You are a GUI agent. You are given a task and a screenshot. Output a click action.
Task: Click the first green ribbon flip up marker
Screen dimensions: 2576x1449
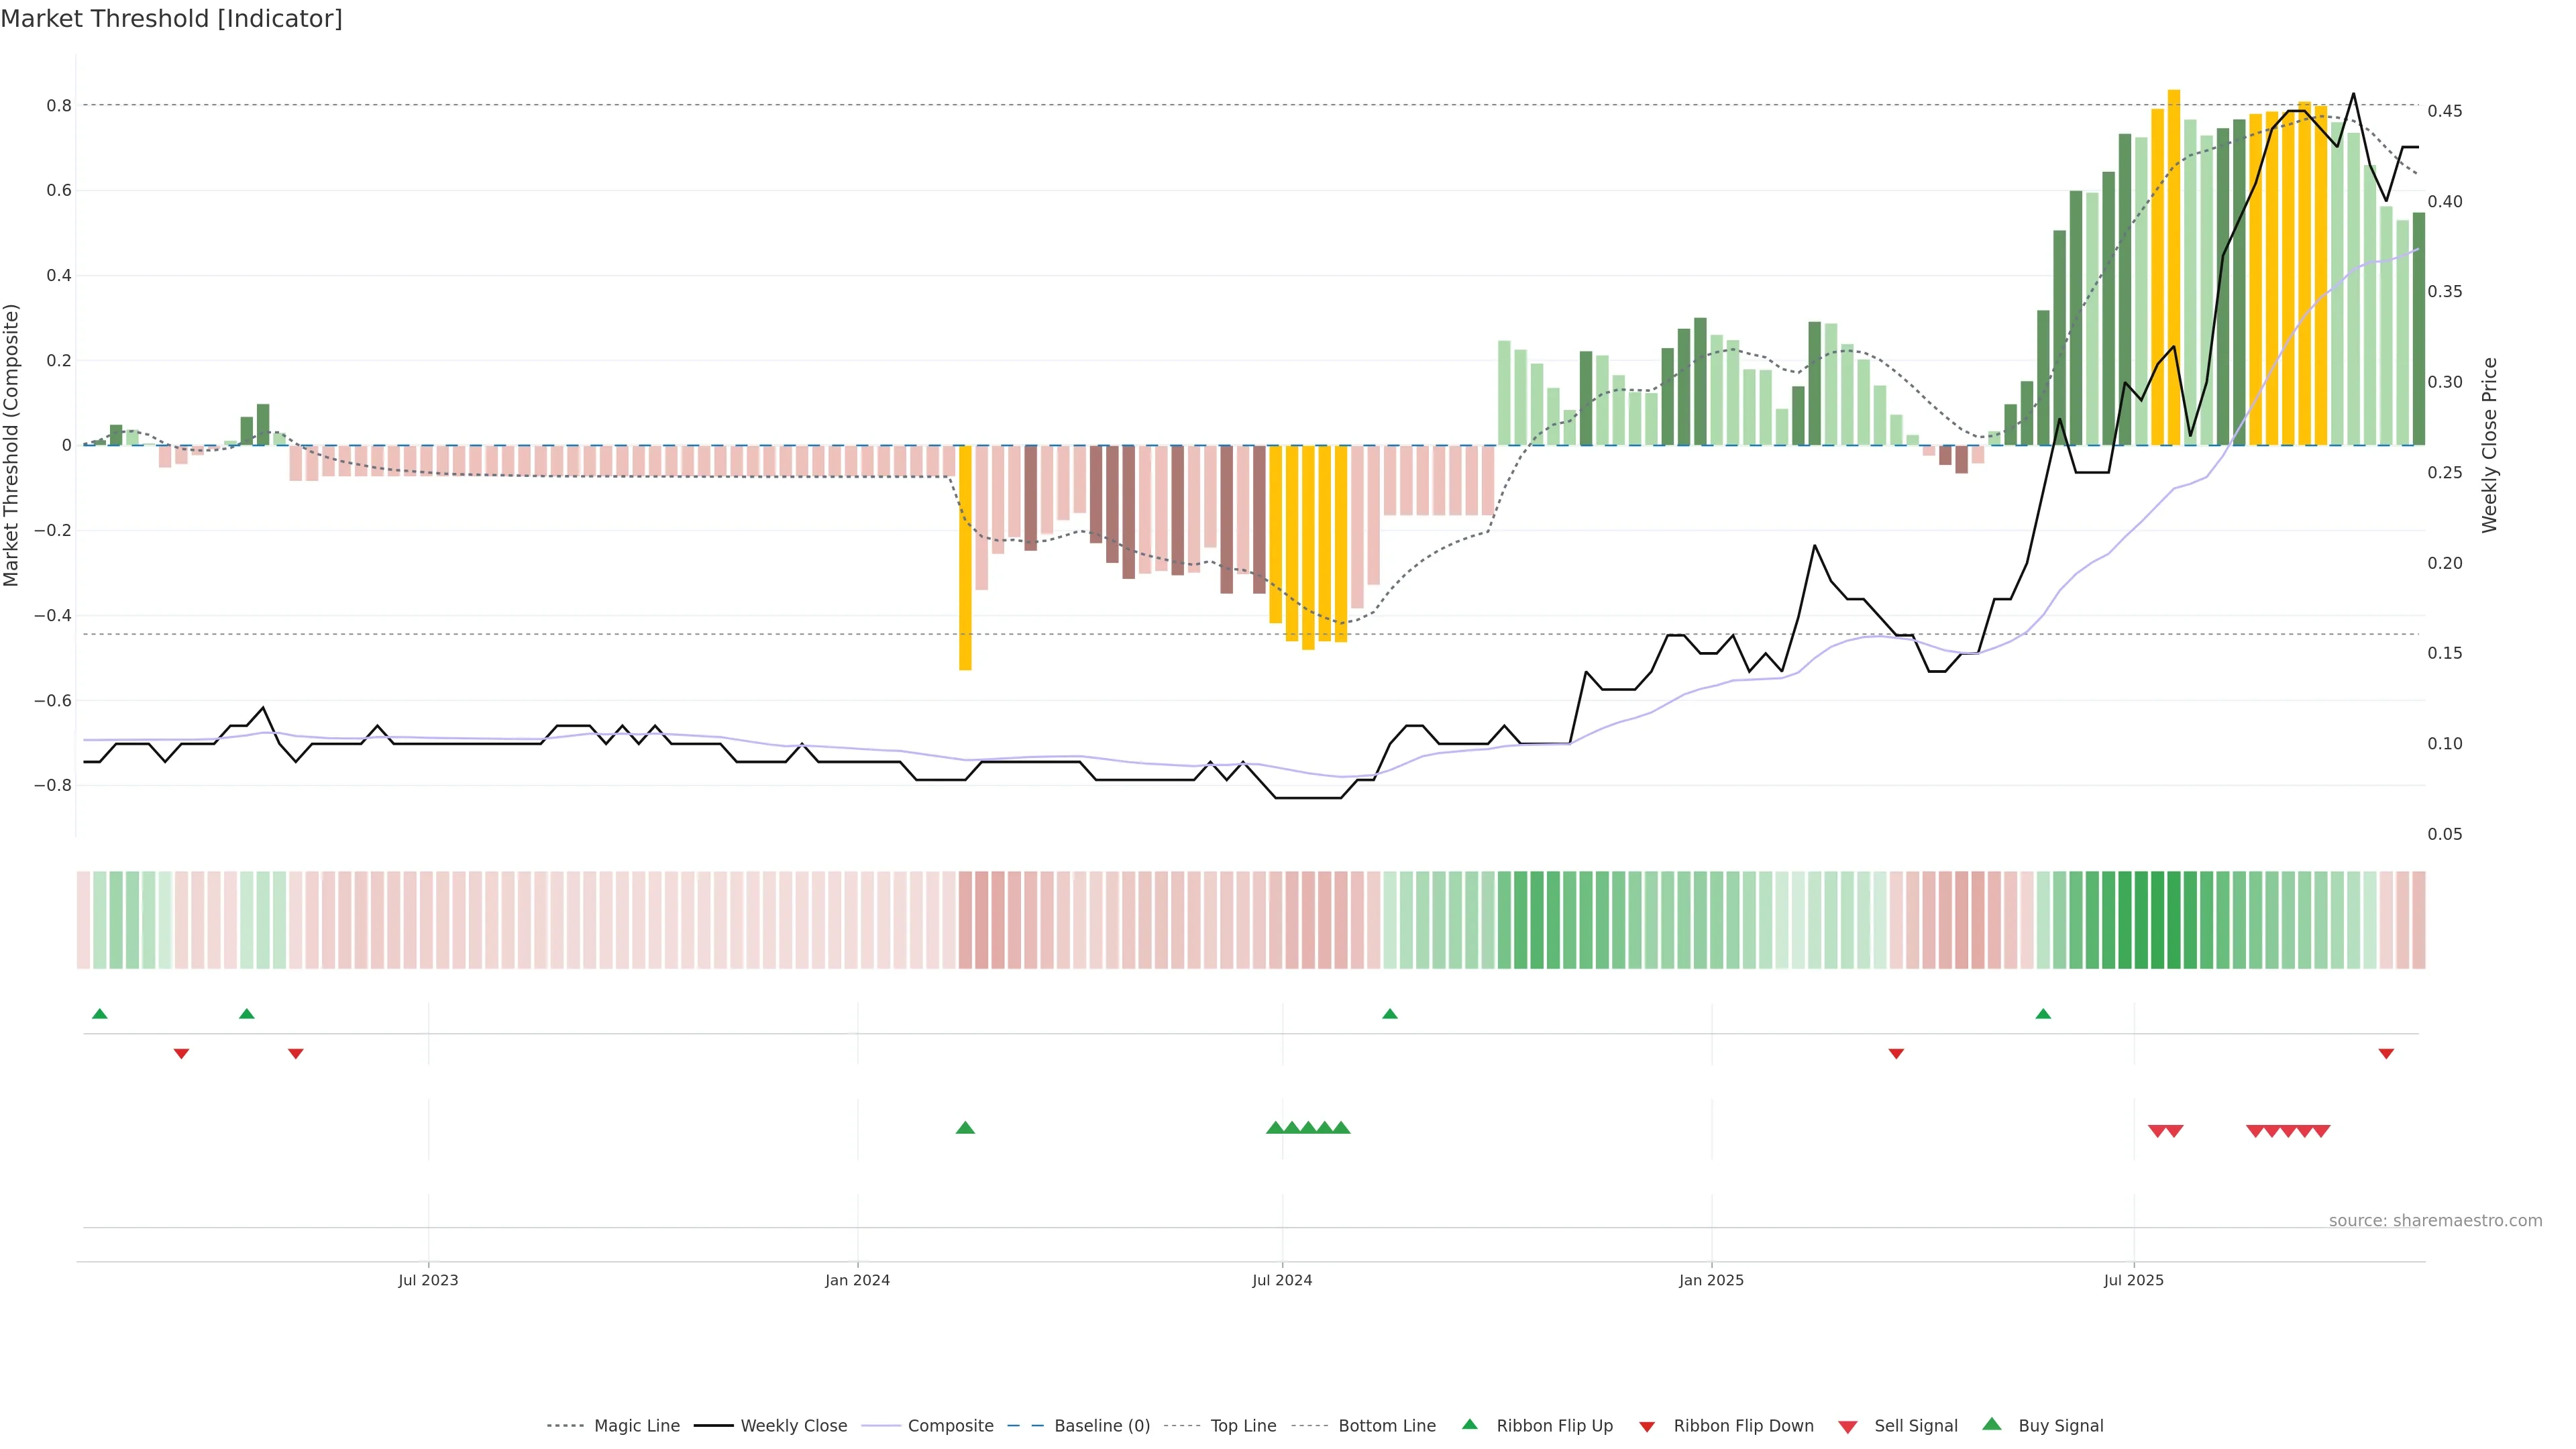click(100, 1014)
